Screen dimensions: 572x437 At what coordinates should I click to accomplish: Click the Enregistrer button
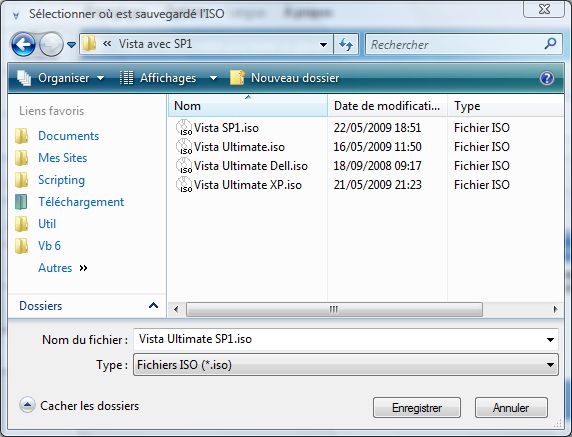click(x=417, y=407)
